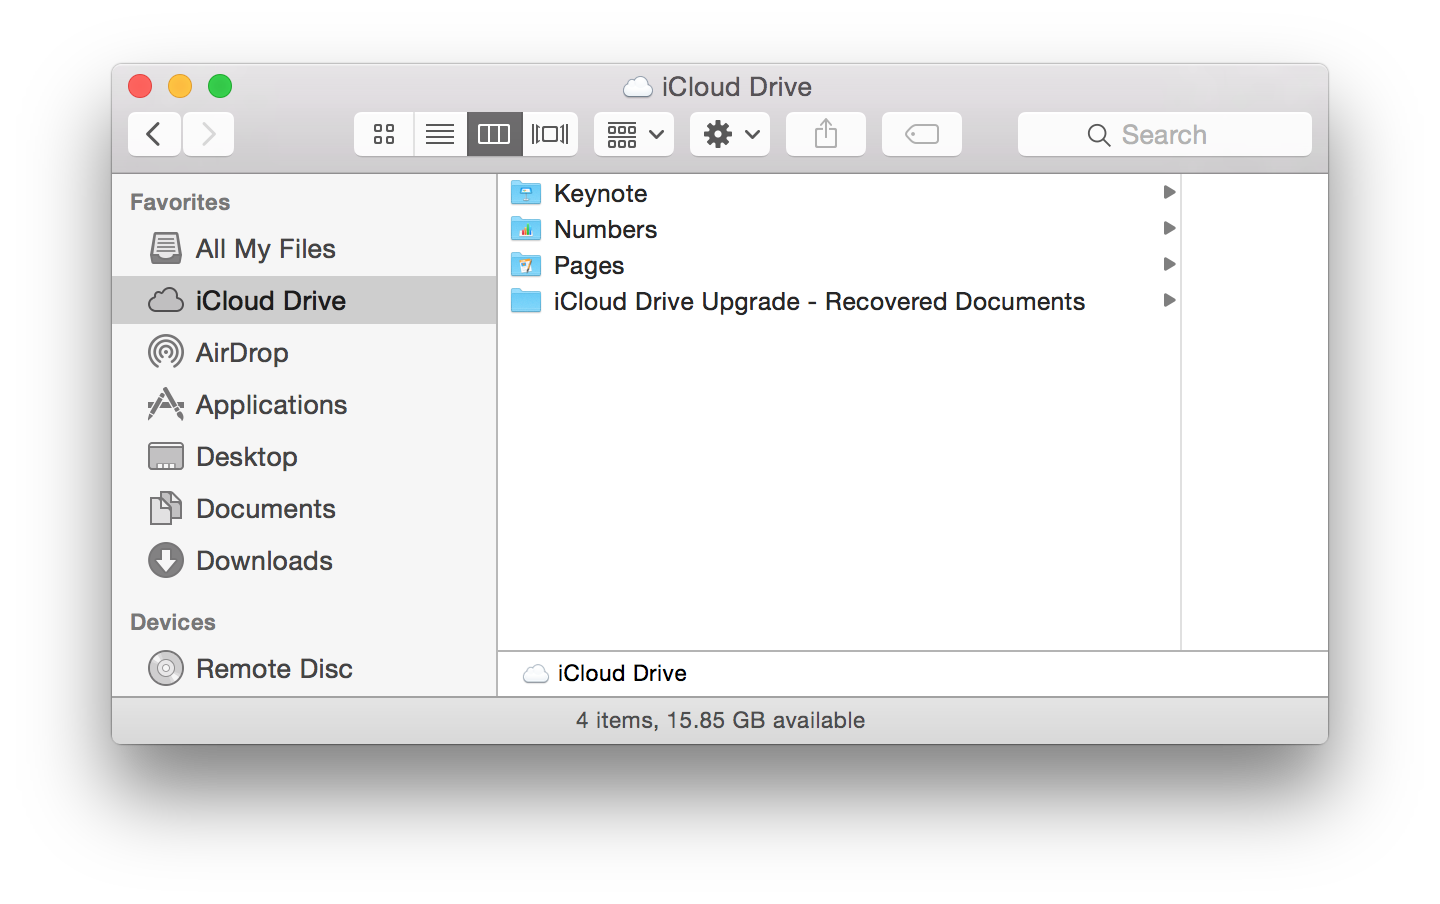
Task: Expand Recovered Documents folder via its arrow
Action: pos(1169,300)
